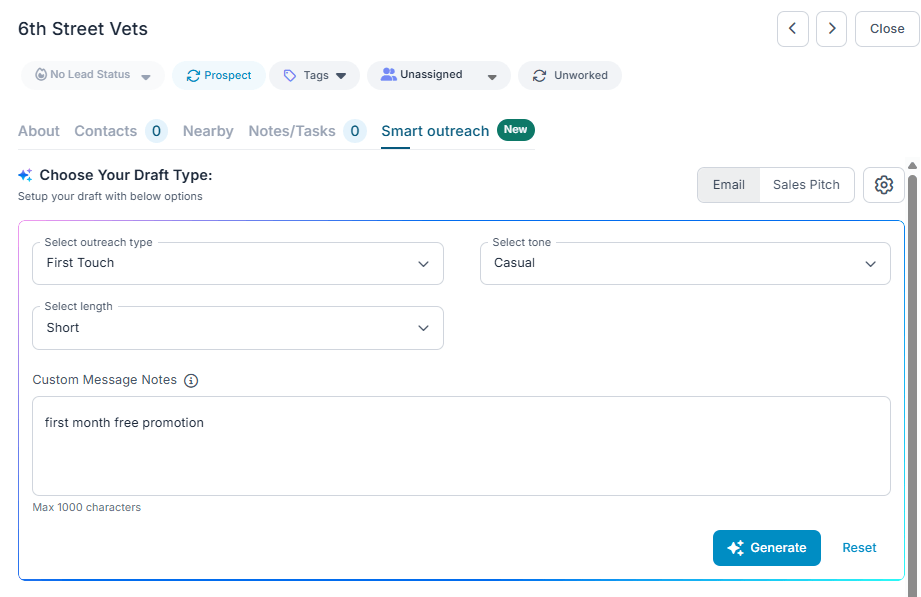The height and width of the screenshot is (597, 921).
Task: Open the gear settings icon
Action: pos(883,185)
